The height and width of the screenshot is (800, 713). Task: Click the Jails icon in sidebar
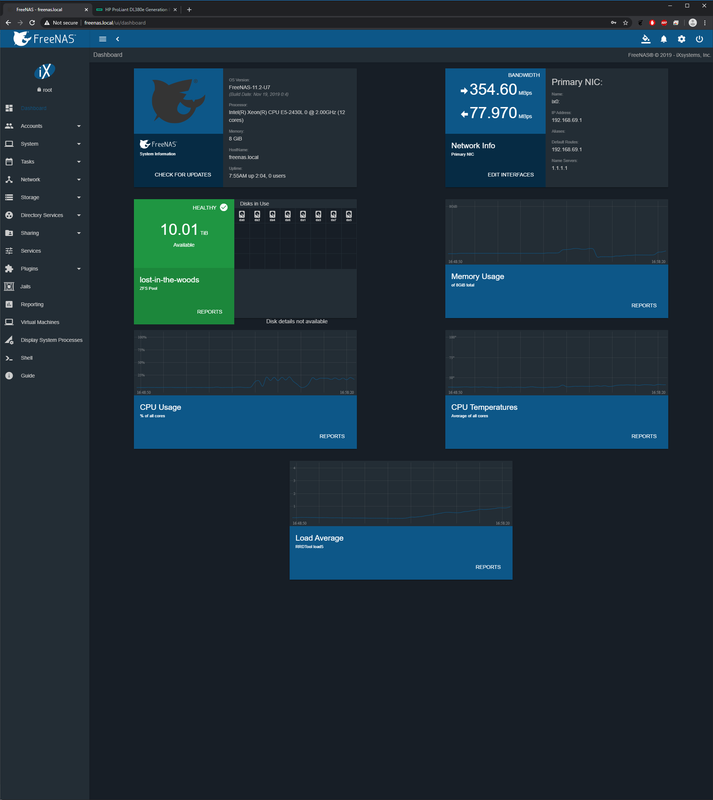[x=9, y=287]
